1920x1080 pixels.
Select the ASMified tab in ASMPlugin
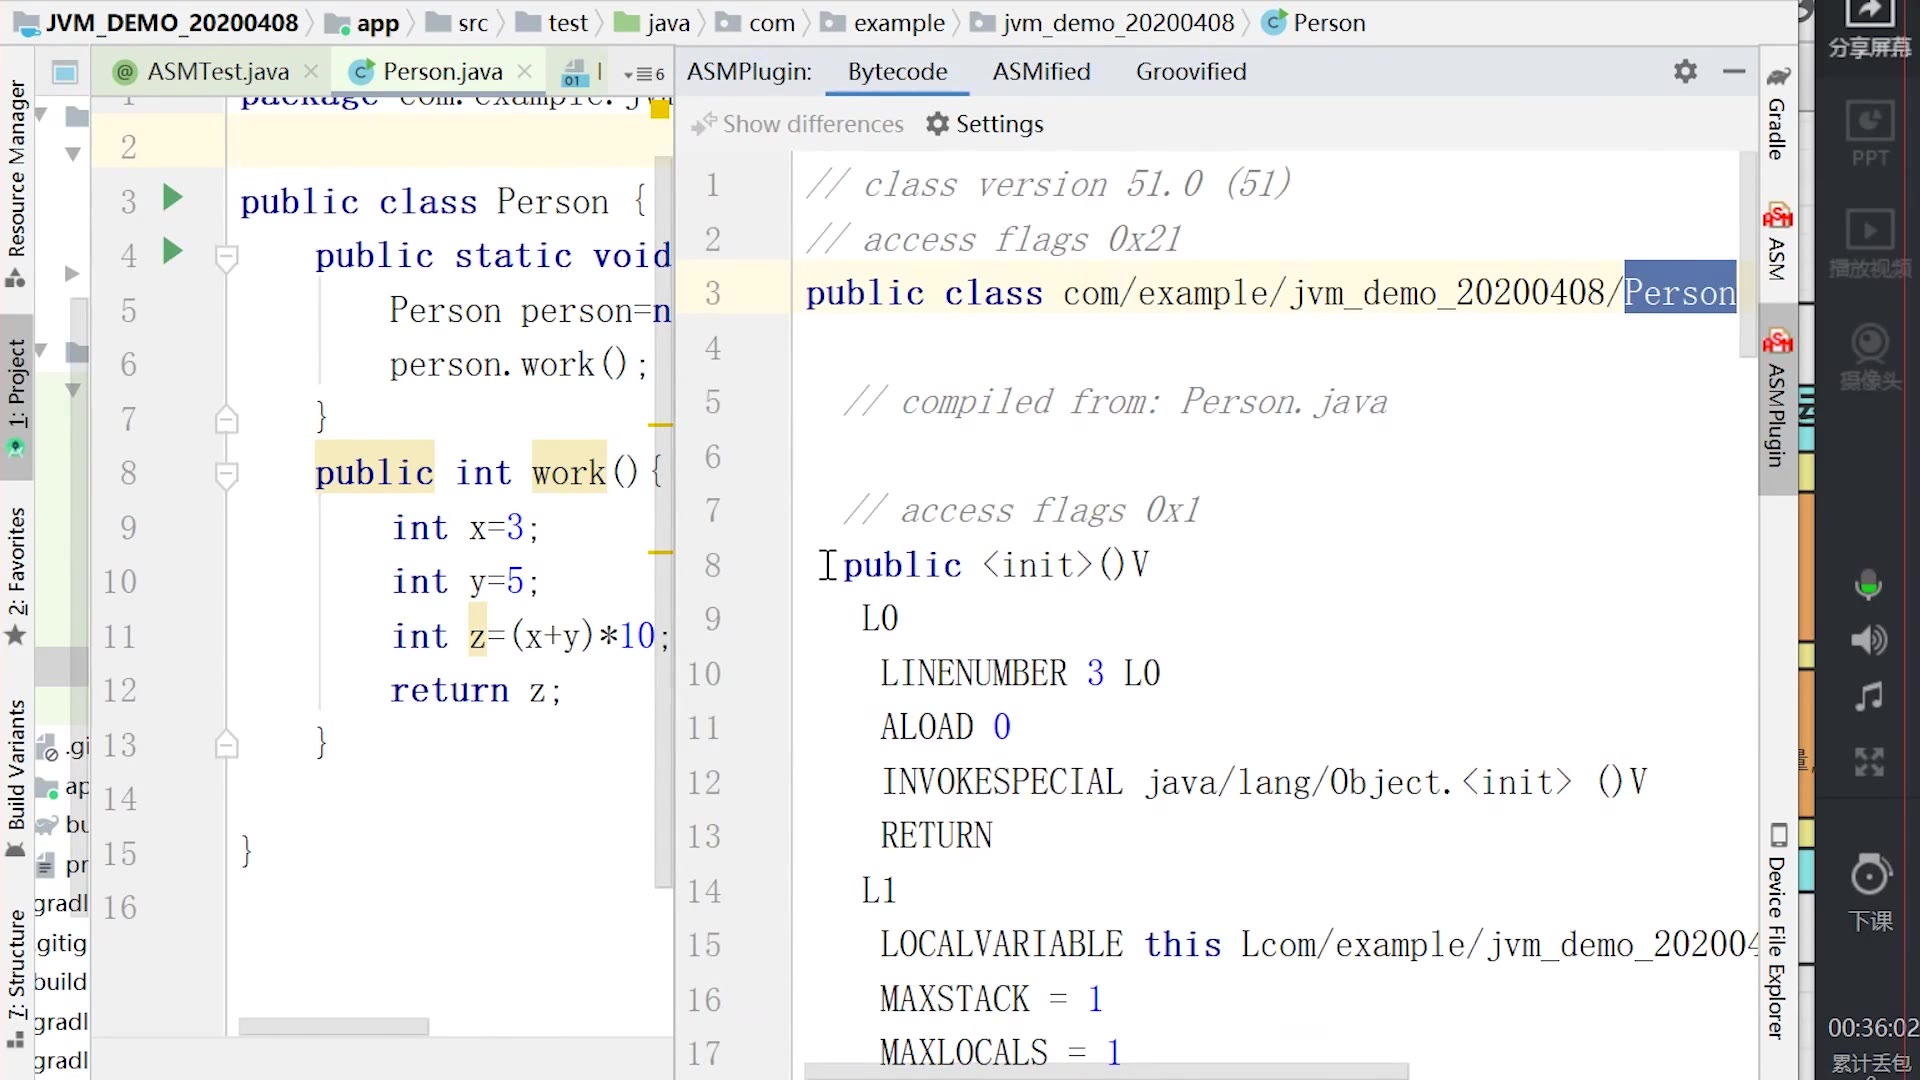tap(1042, 71)
